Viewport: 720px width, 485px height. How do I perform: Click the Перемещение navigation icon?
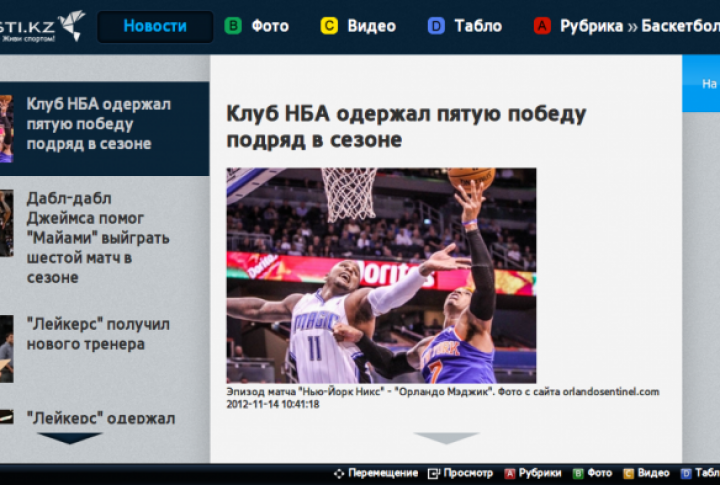pyautogui.click(x=339, y=474)
